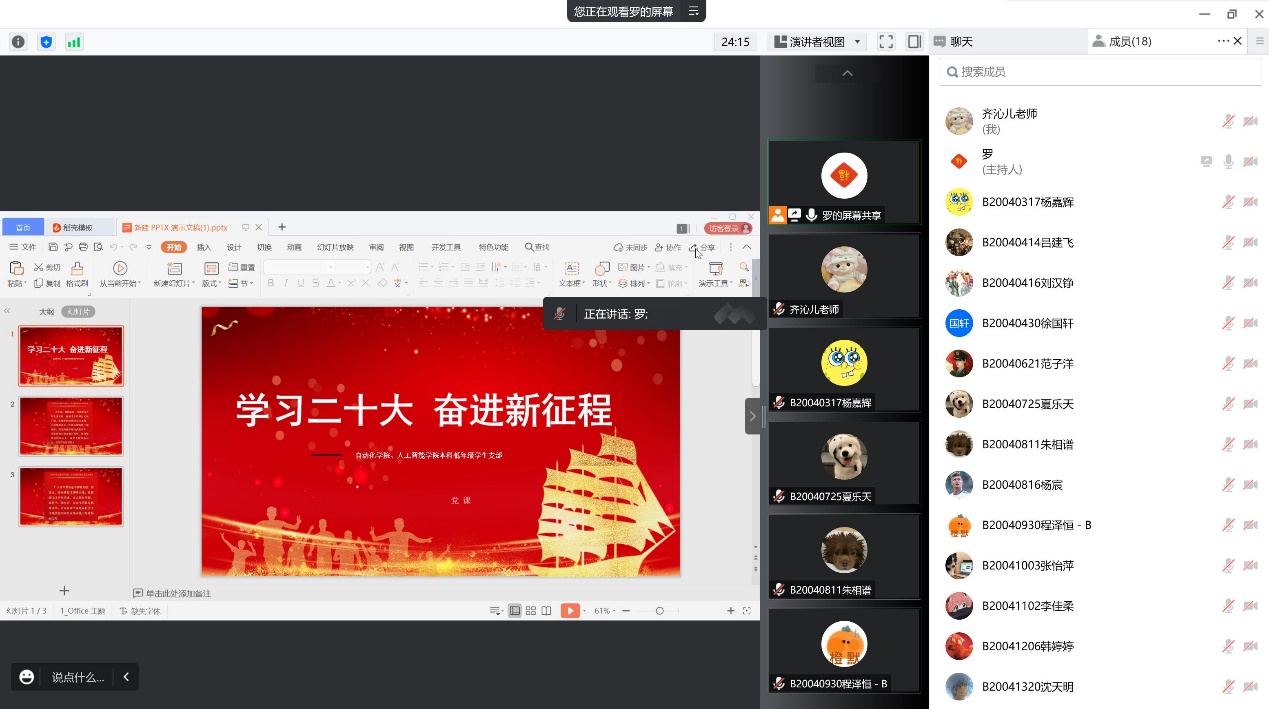Image resolution: width=1269 pixels, height=709 pixels.
Task: Click the blue security shield icon
Action: (x=46, y=42)
